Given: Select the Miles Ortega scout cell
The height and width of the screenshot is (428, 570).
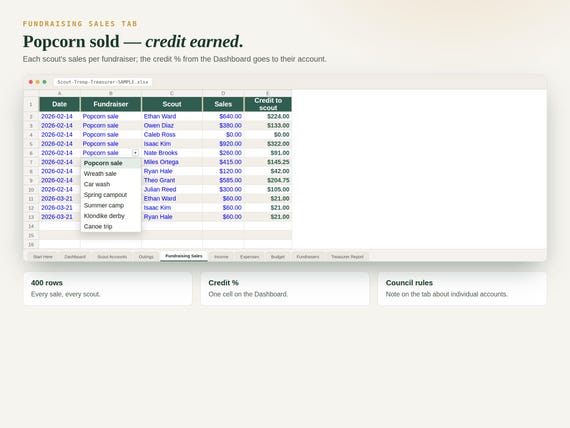Looking at the screenshot, I should 172,162.
